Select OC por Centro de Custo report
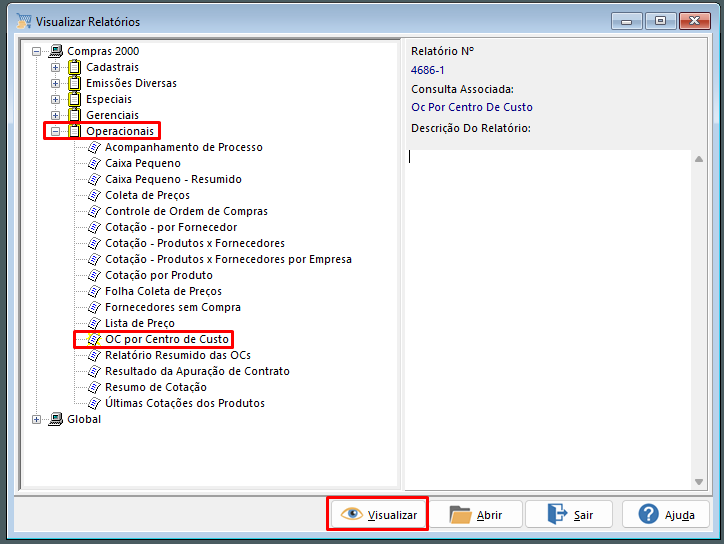 click(x=167, y=339)
